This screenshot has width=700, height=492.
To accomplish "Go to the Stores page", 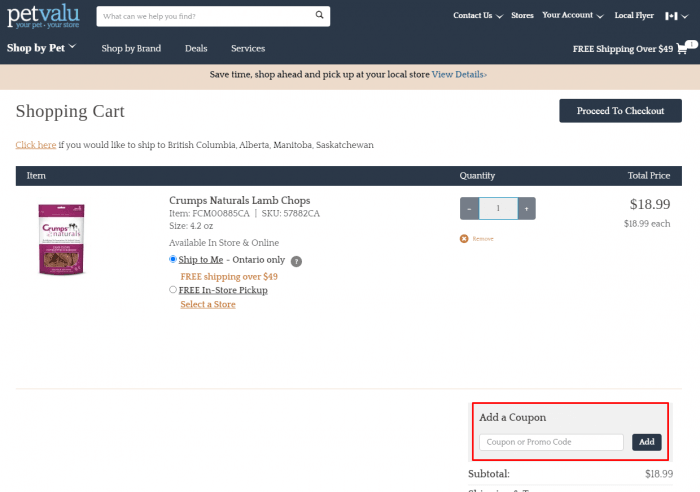I will [x=522, y=16].
